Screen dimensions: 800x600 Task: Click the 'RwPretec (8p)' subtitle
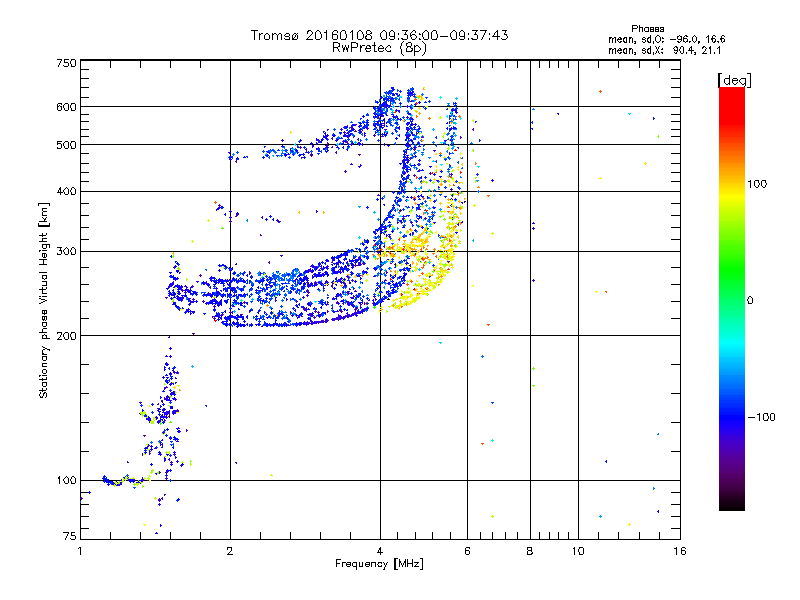(379, 48)
